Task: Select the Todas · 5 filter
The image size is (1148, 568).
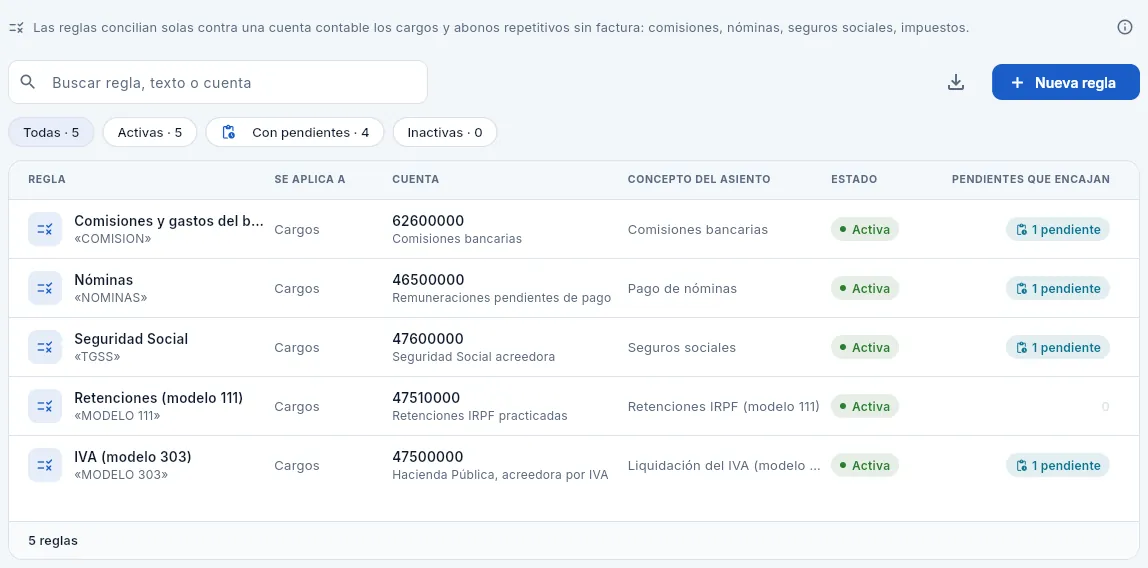Action: pos(51,132)
